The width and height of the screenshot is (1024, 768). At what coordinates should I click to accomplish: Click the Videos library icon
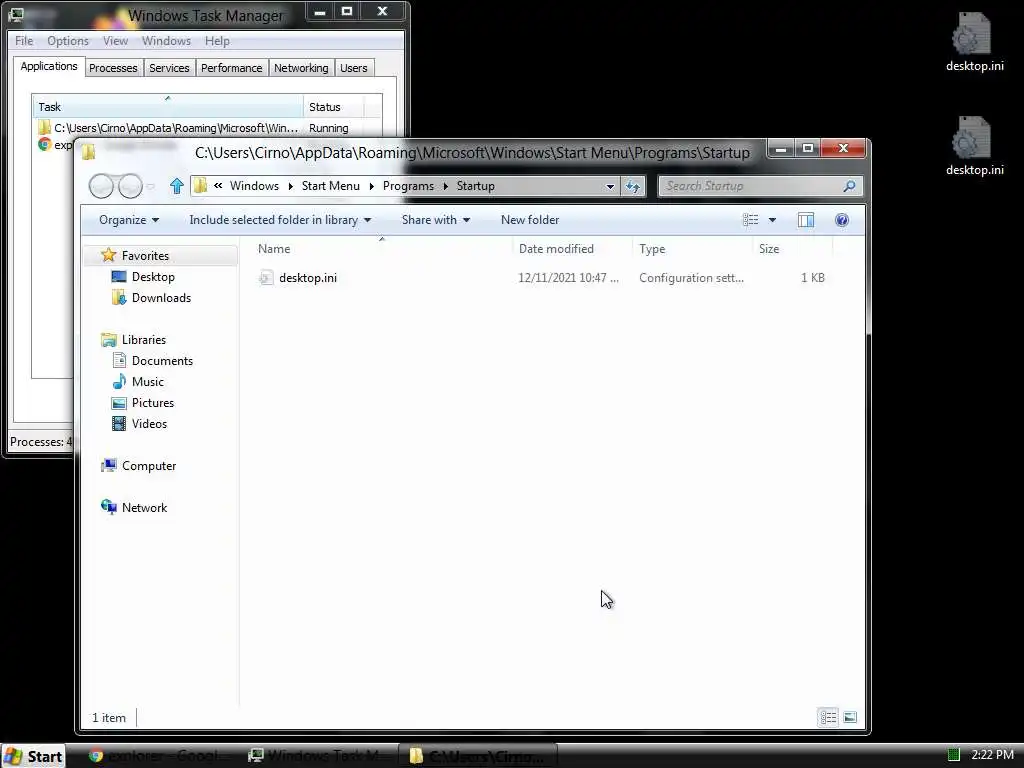click(119, 424)
